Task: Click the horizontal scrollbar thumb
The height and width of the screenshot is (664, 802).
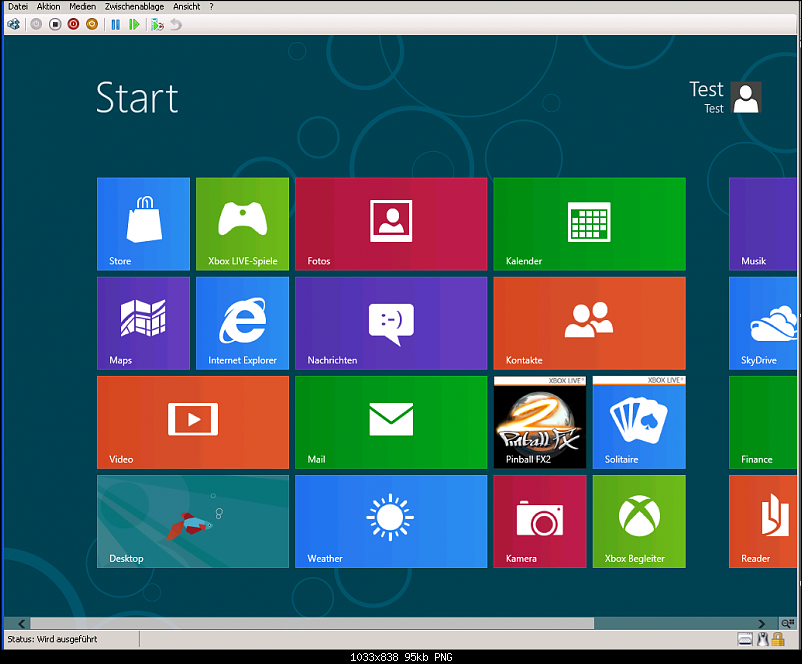Action: click(x=312, y=623)
